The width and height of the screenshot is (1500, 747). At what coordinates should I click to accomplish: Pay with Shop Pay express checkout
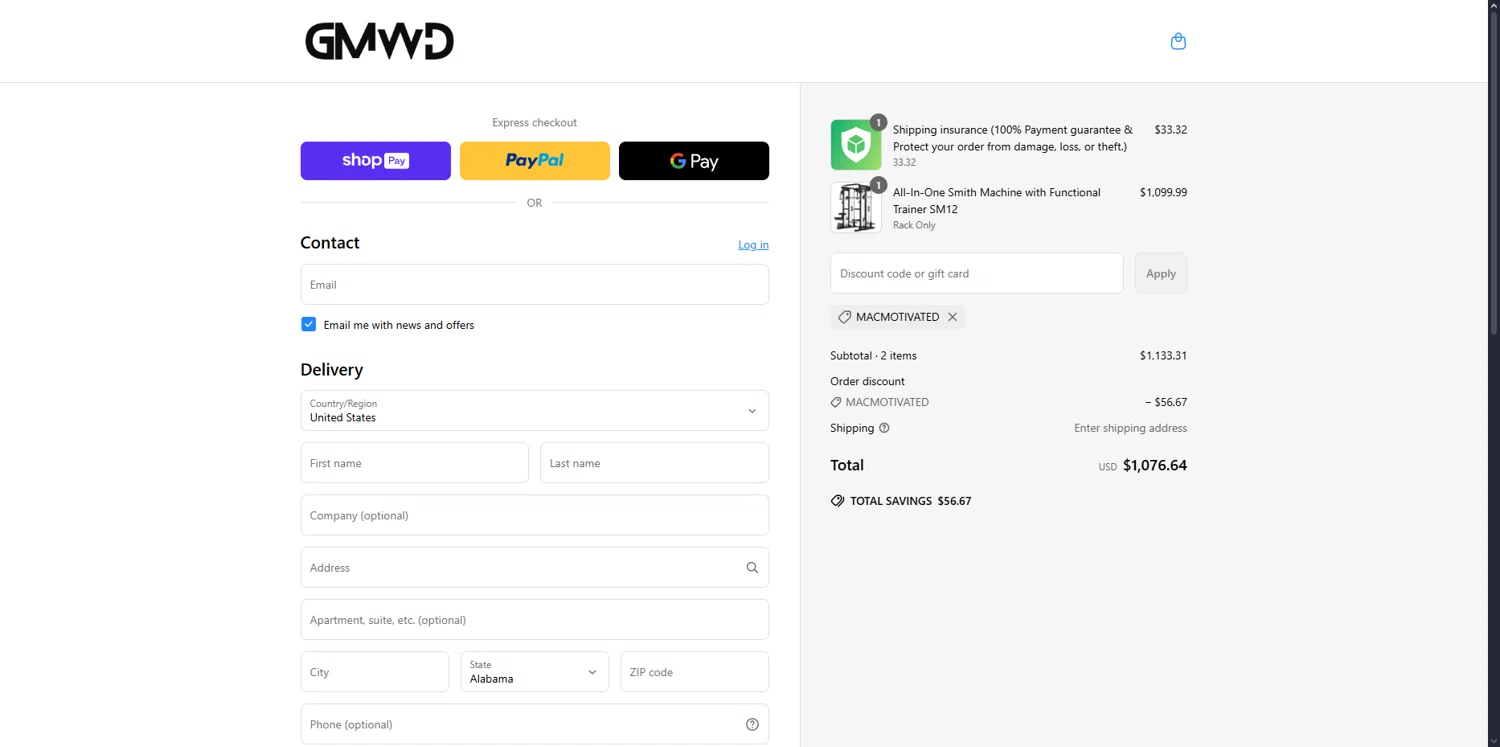click(375, 160)
